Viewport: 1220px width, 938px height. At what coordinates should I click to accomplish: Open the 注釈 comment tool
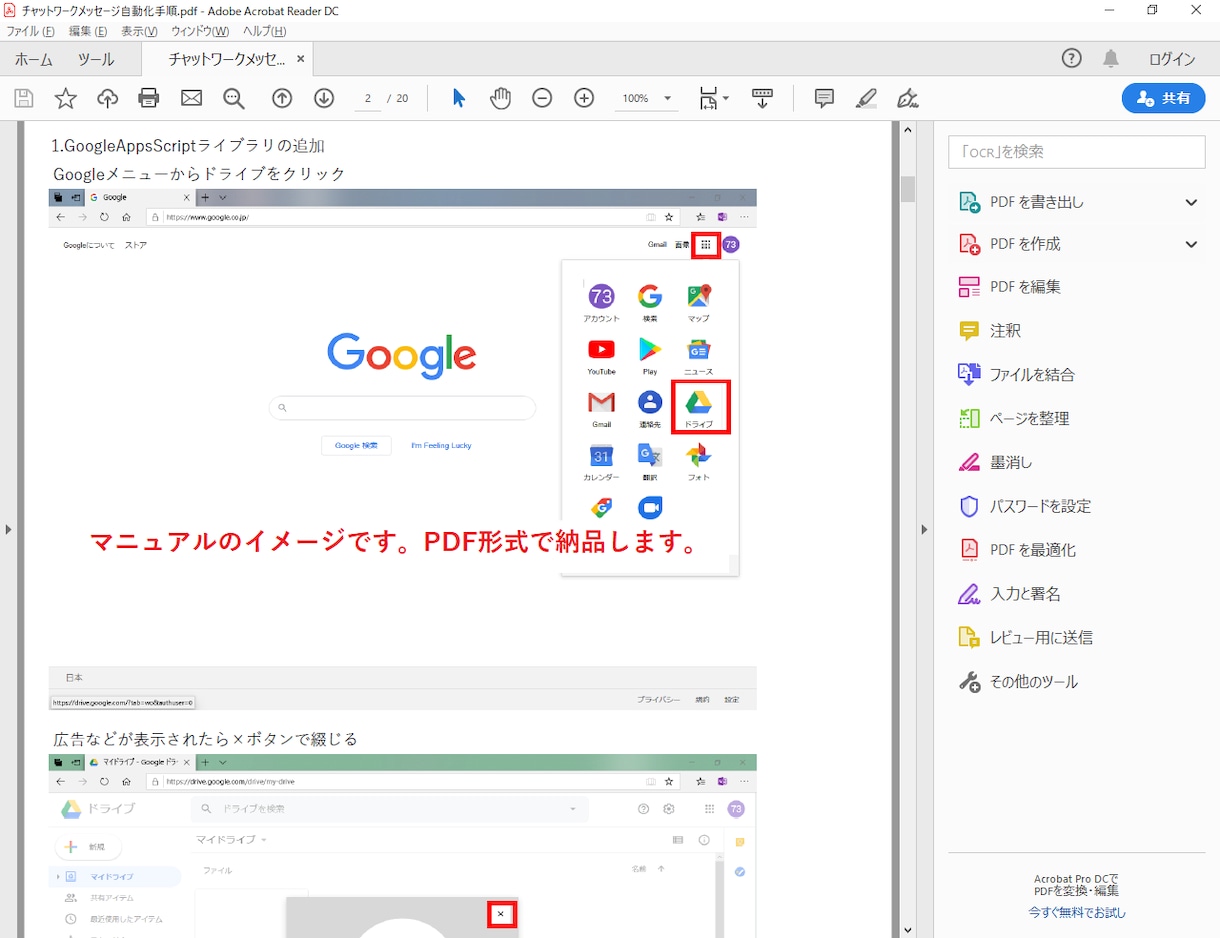(990, 331)
